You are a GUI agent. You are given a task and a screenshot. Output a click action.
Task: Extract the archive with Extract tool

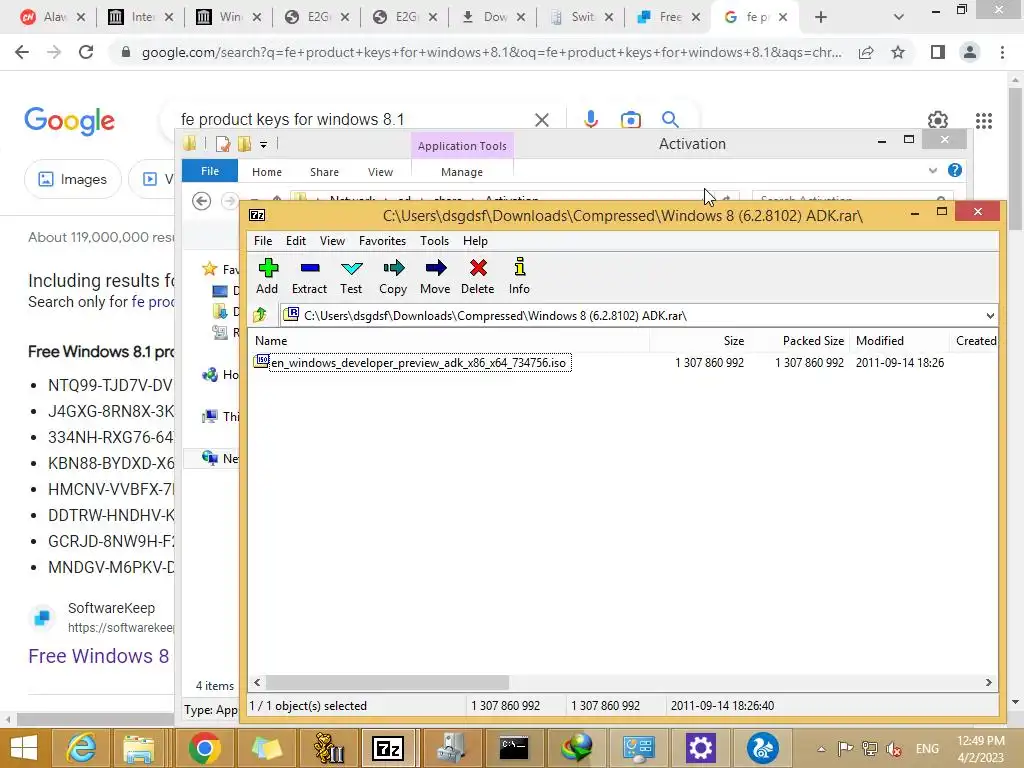pos(309,276)
